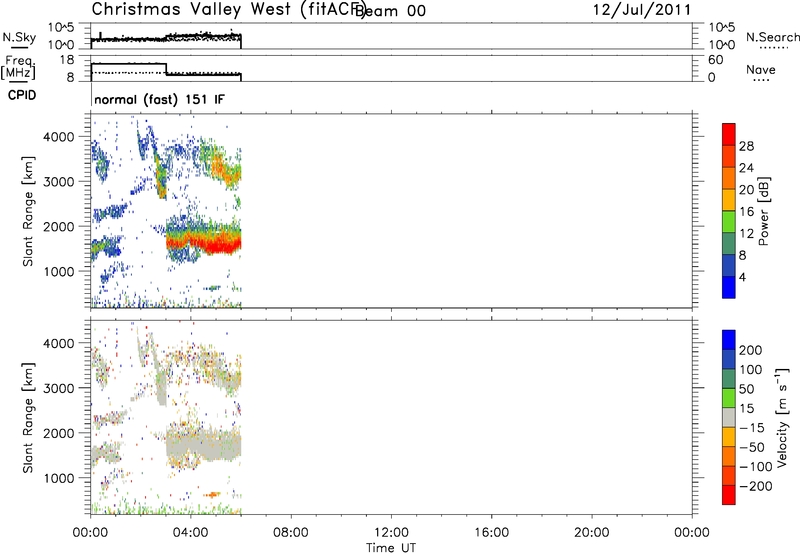Select the 'Freq. [MHz]' axis label

pyautogui.click(x=18, y=67)
